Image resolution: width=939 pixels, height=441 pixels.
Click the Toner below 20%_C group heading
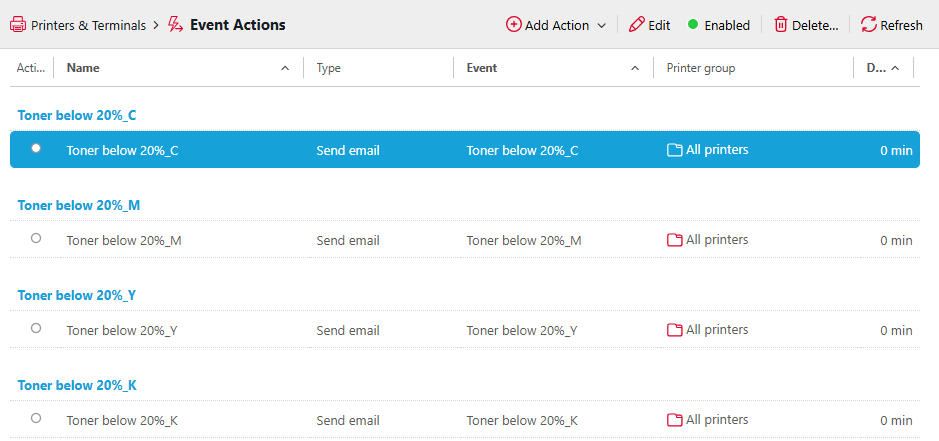pos(77,115)
